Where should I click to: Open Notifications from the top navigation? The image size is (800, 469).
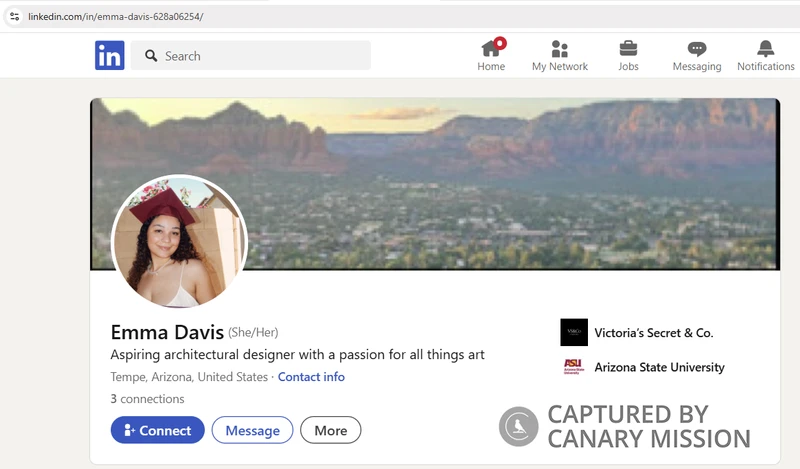(x=765, y=55)
